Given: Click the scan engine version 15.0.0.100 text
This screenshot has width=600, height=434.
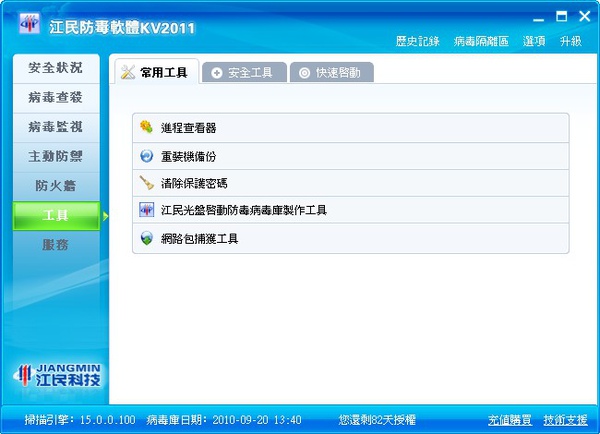Looking at the screenshot, I should coord(108,420).
